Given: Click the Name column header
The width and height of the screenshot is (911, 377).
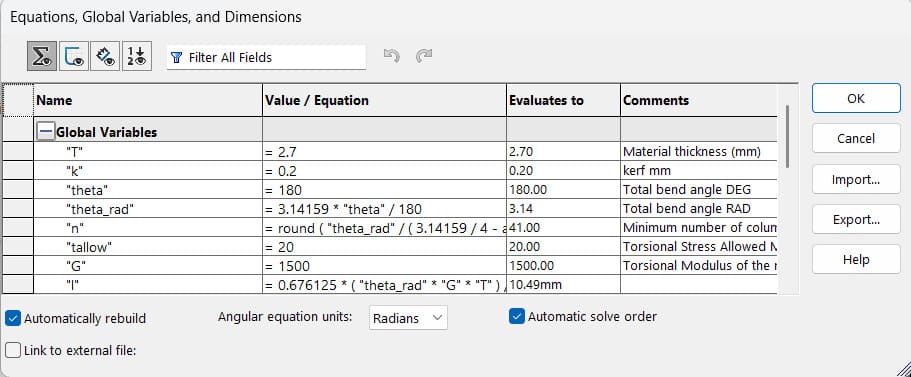Looking at the screenshot, I should (148, 100).
